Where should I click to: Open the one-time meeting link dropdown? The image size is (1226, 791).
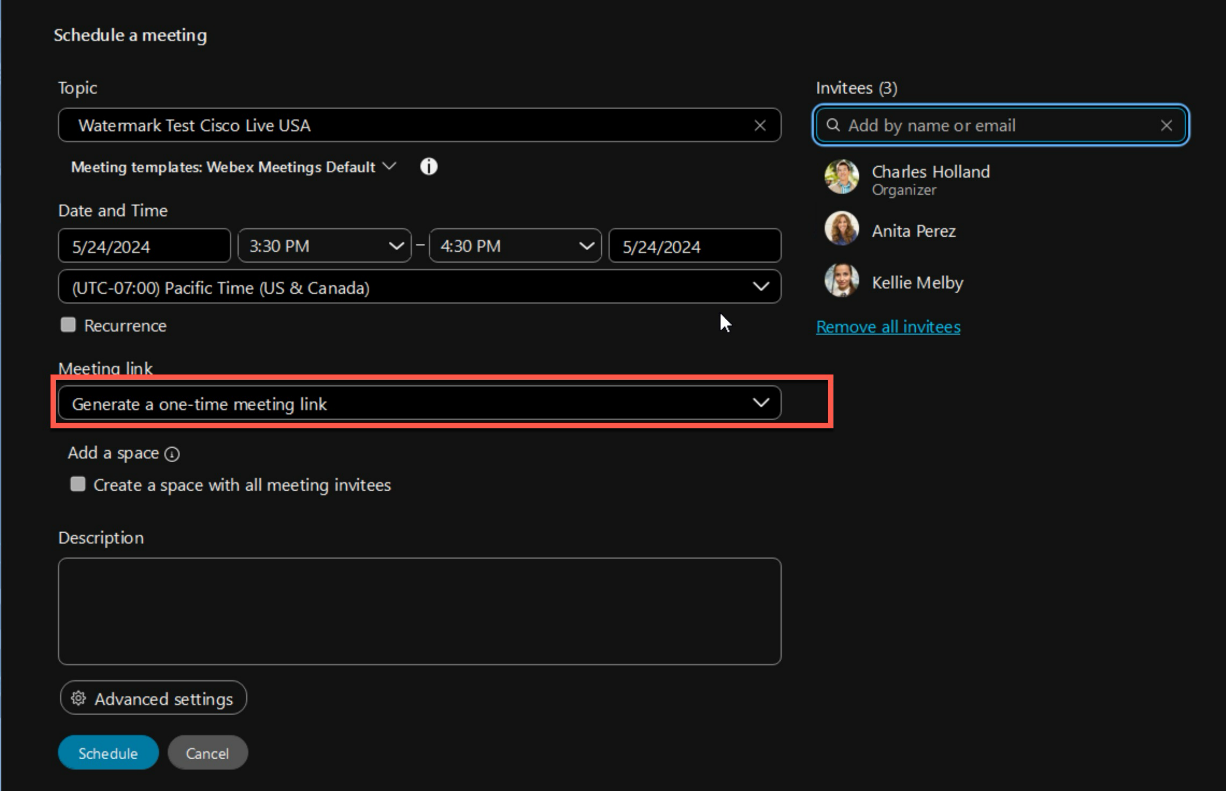pos(419,403)
